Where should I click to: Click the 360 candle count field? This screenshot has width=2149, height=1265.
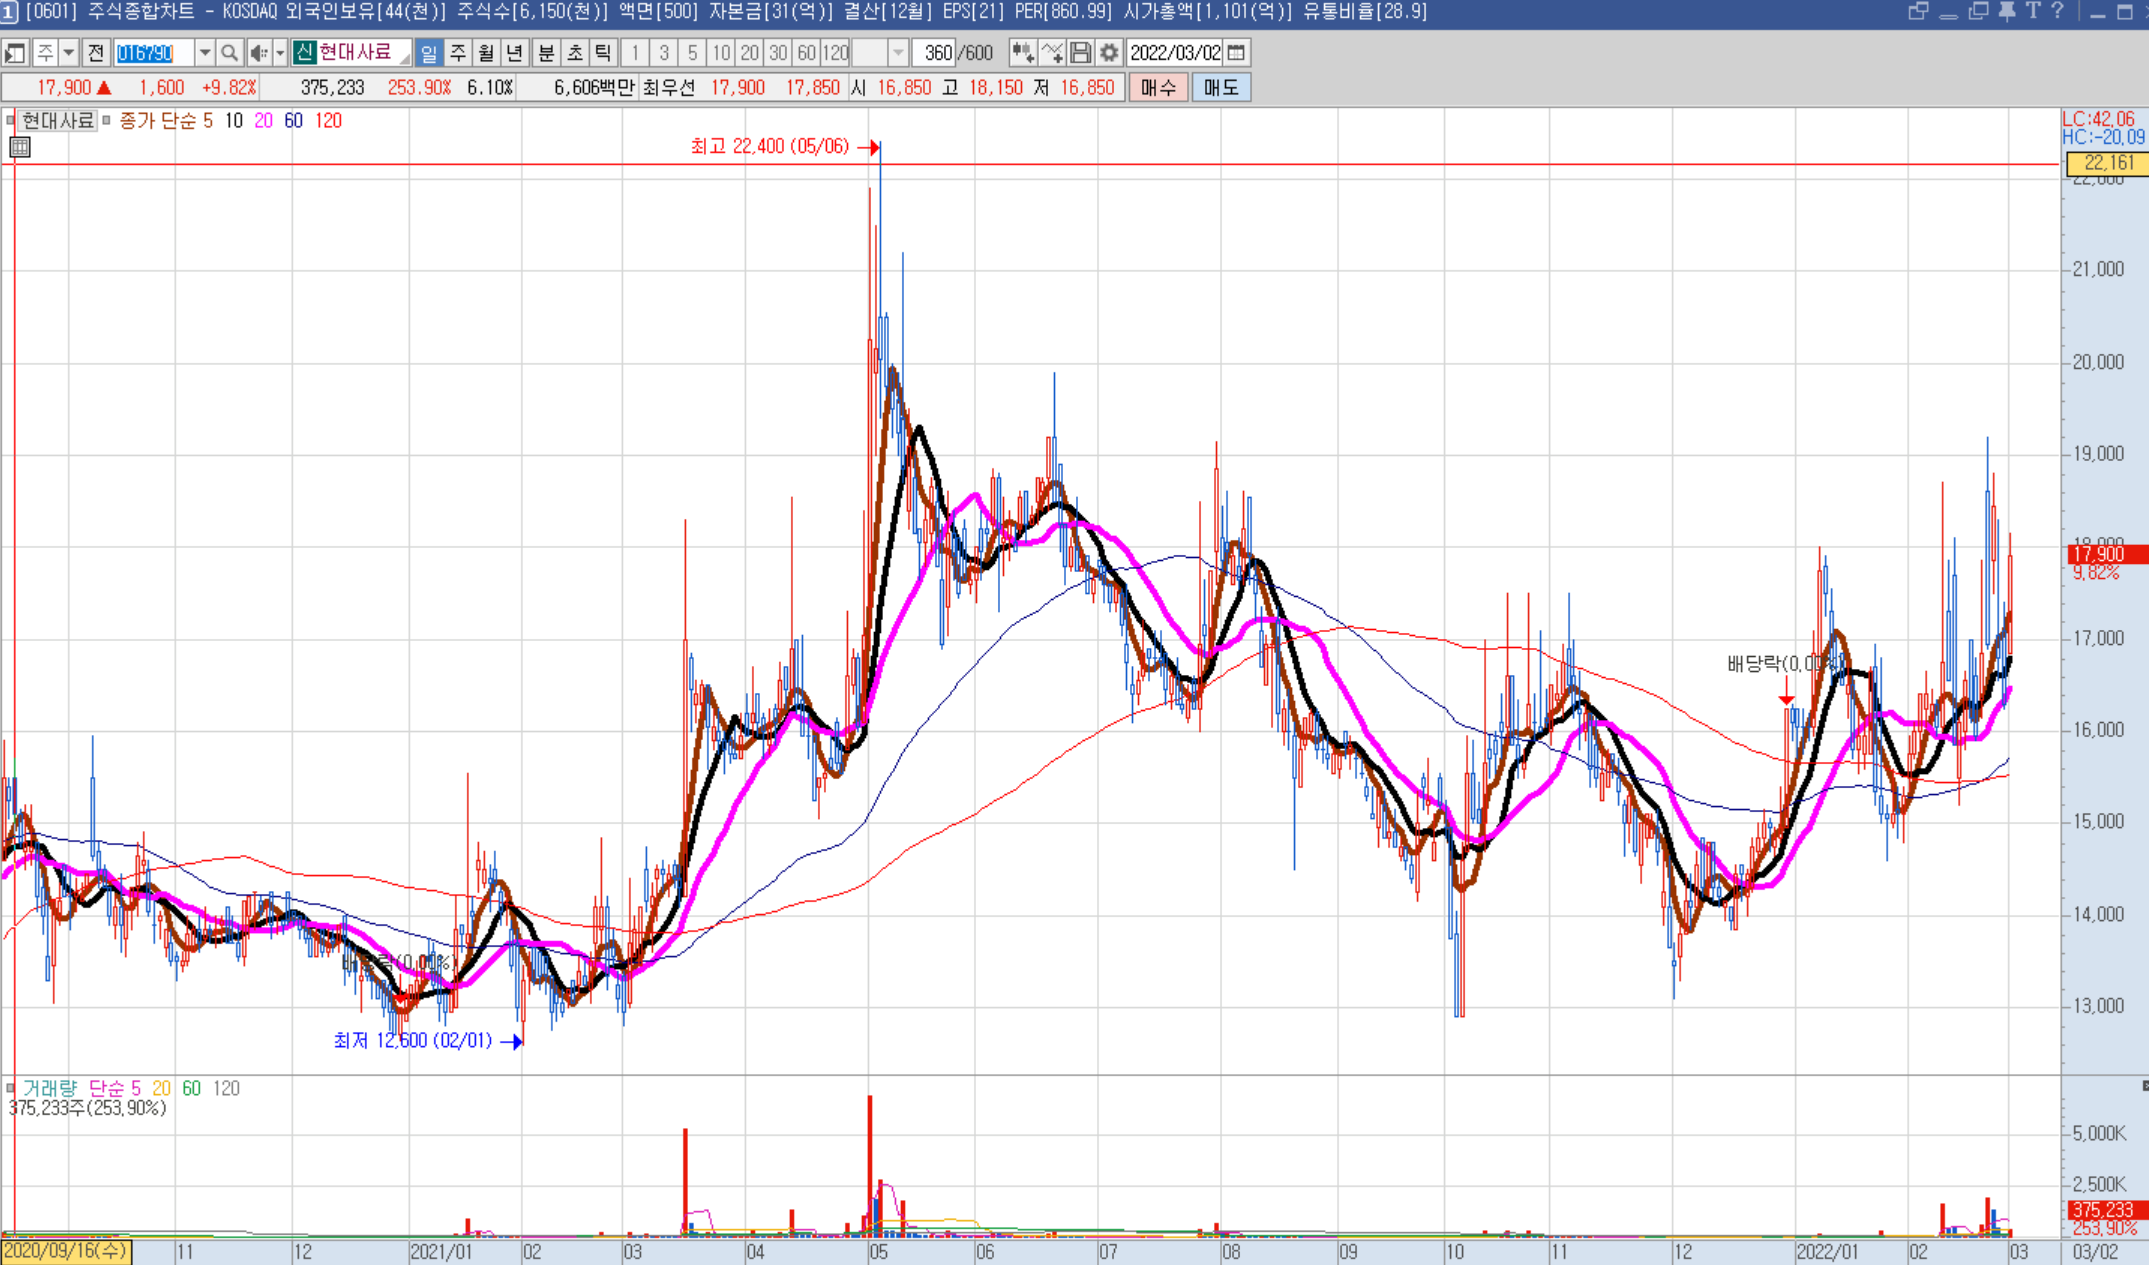(935, 52)
